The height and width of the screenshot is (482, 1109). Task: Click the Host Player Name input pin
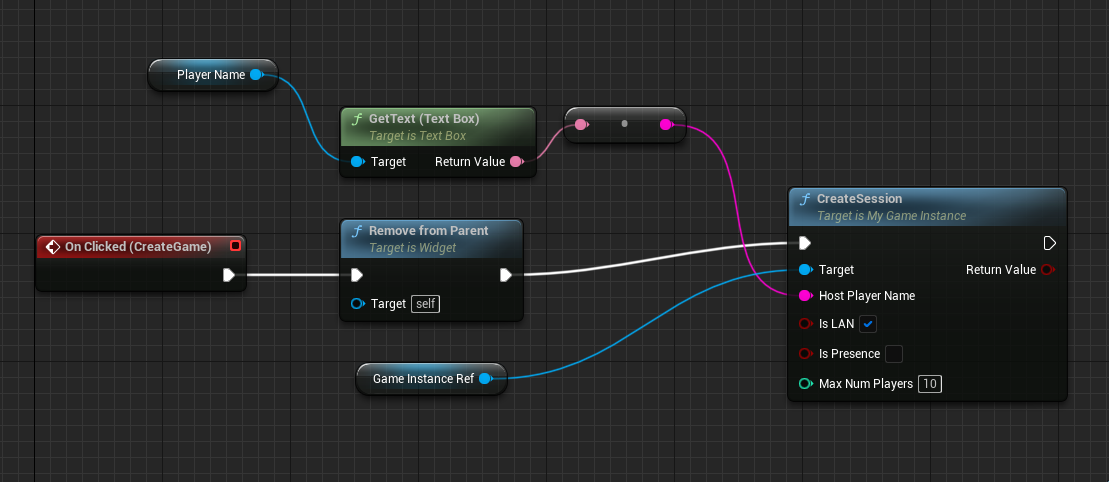(806, 296)
